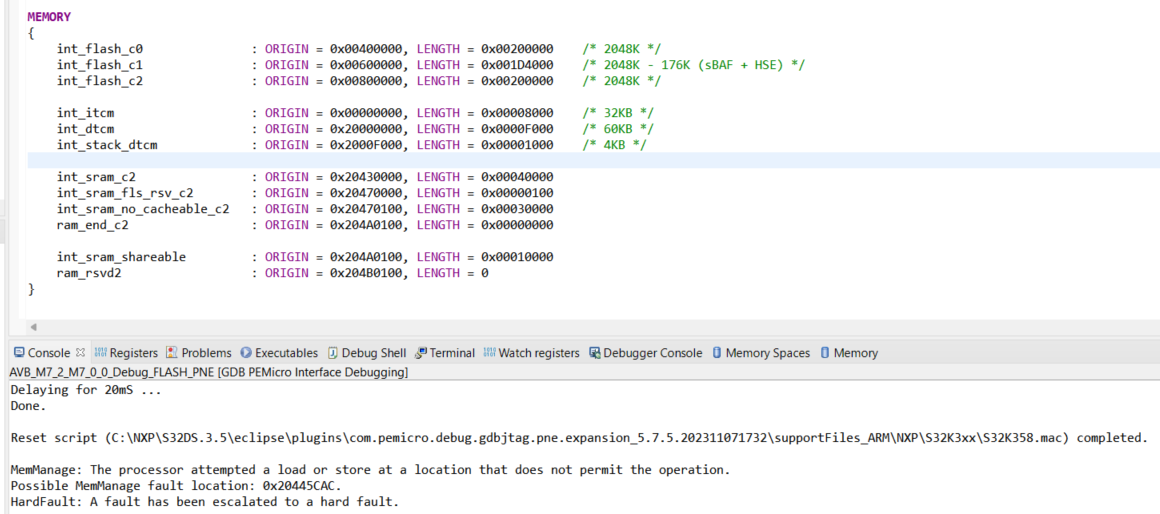The image size is (1160, 514).
Task: Click the int_flash_c2 region name
Action: (x=100, y=81)
